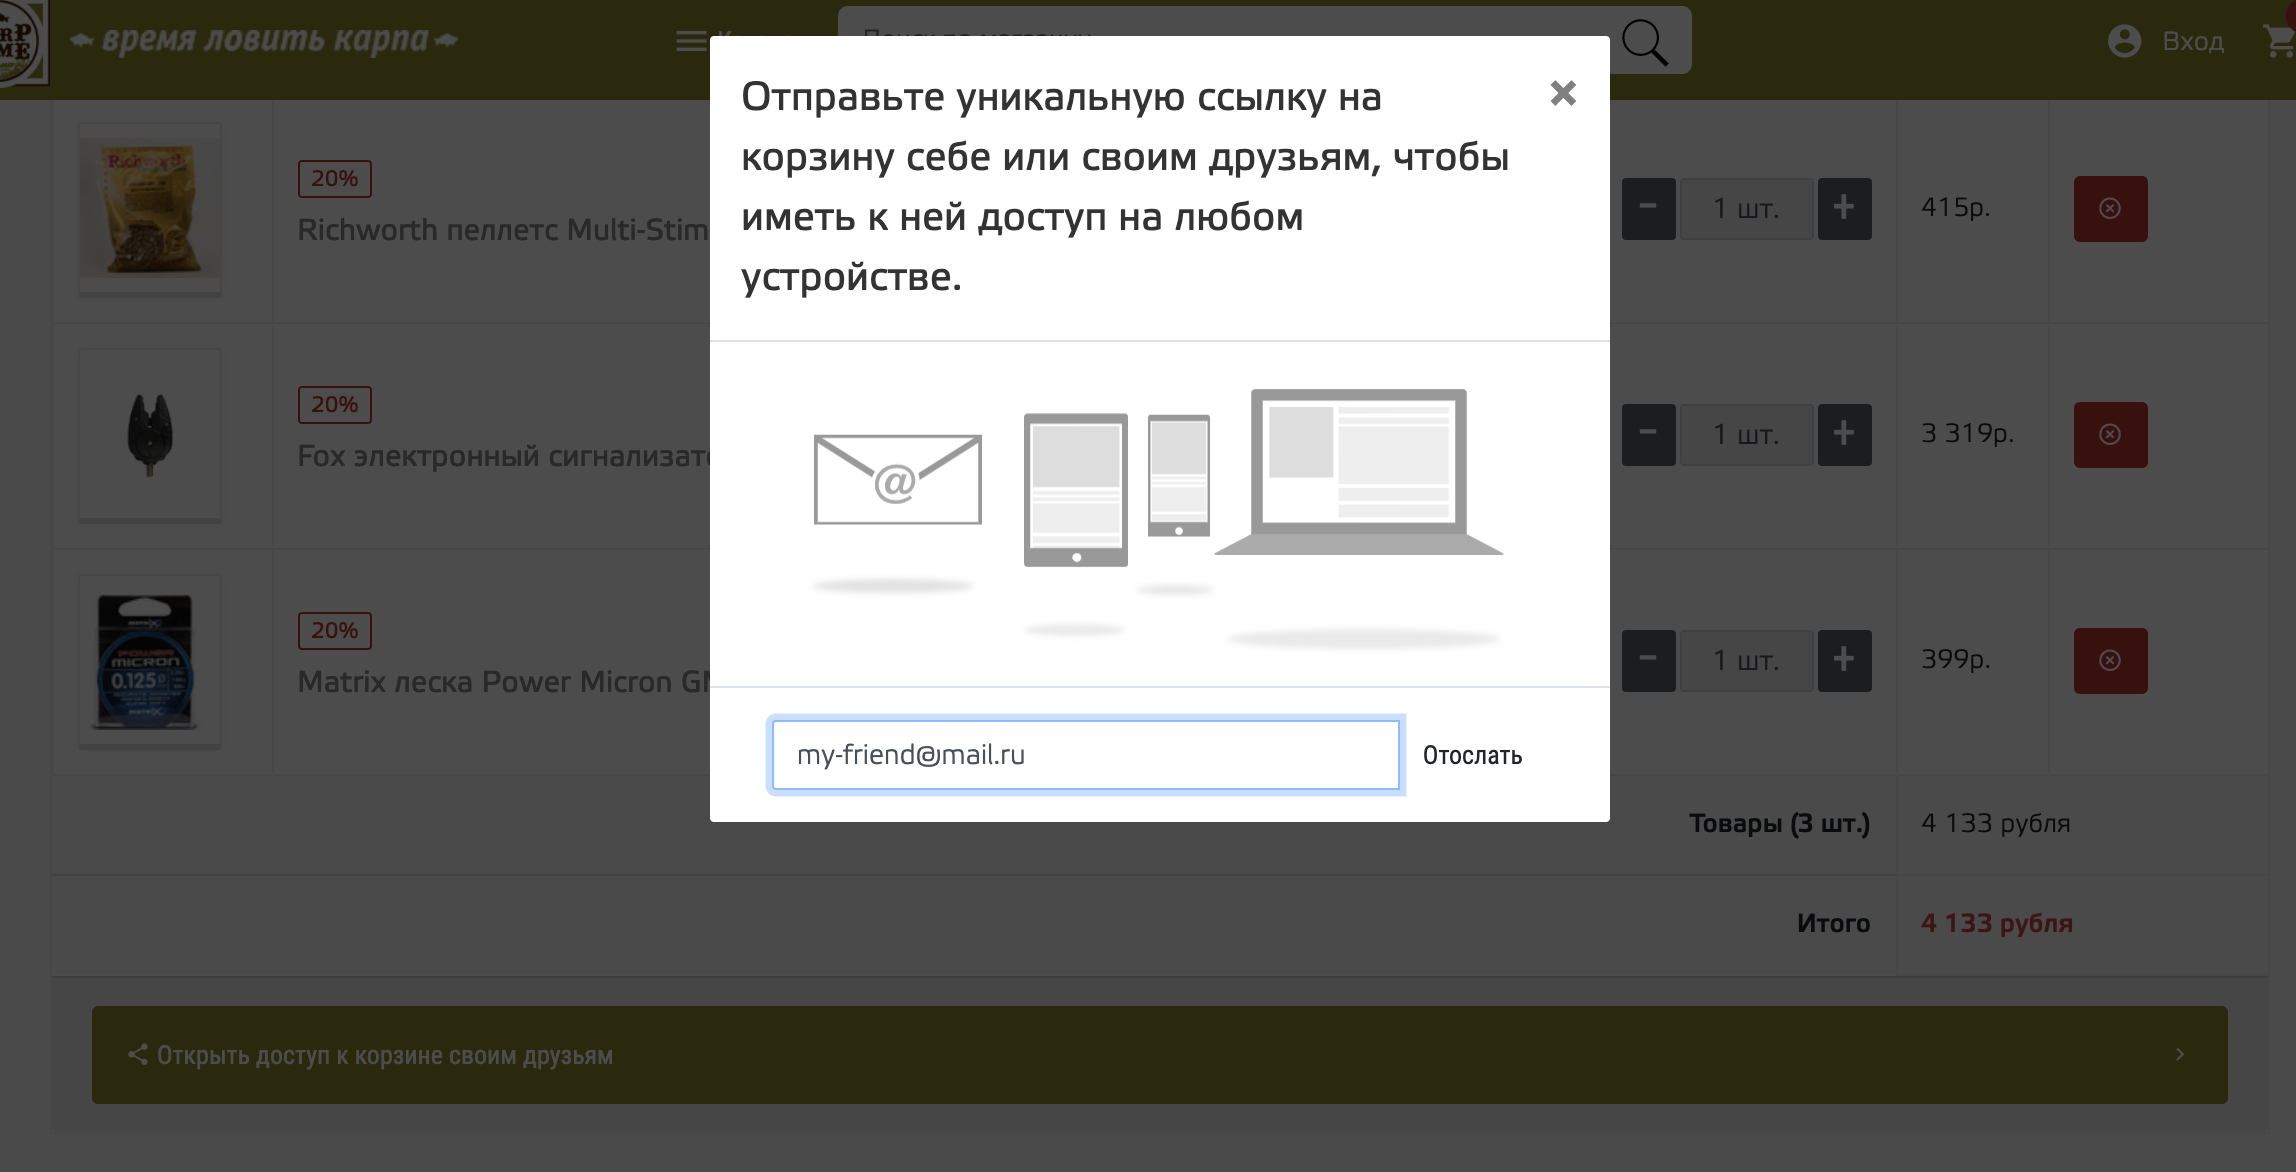The height and width of the screenshot is (1172, 2296).
Task: Click the user account icon
Action: 2124,41
